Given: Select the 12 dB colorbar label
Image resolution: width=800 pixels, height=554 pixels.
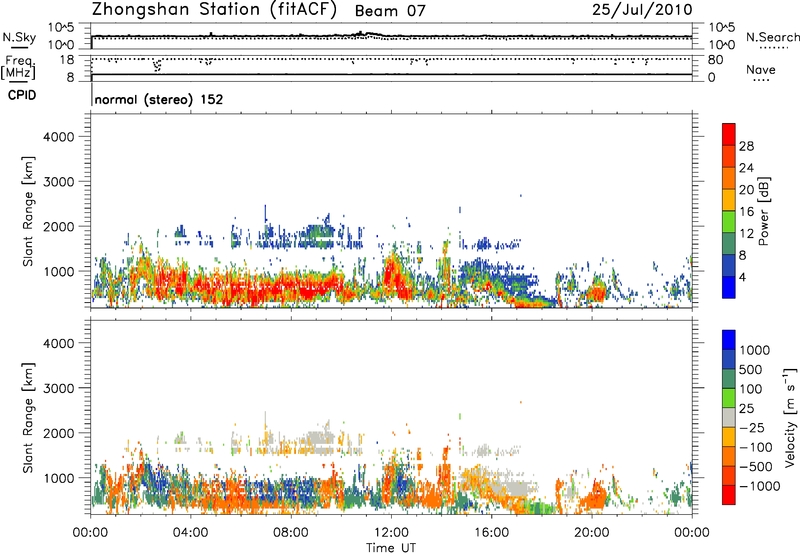Looking at the screenshot, I should click(x=746, y=234).
